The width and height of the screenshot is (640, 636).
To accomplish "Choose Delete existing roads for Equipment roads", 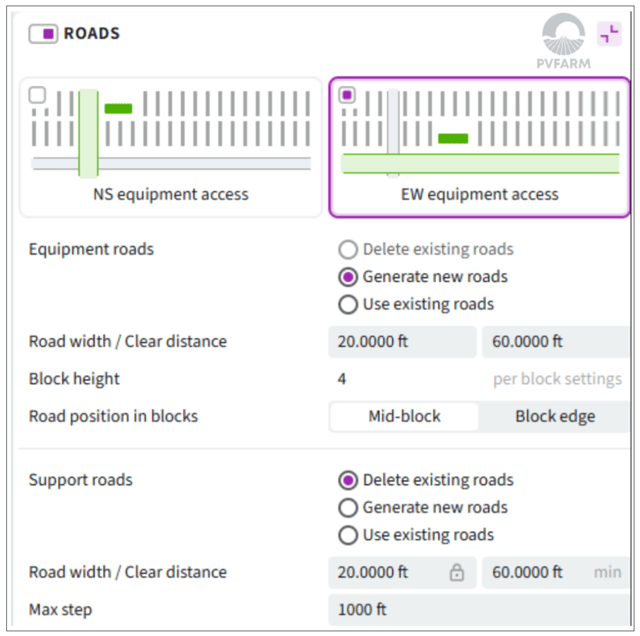I will (x=348, y=249).
